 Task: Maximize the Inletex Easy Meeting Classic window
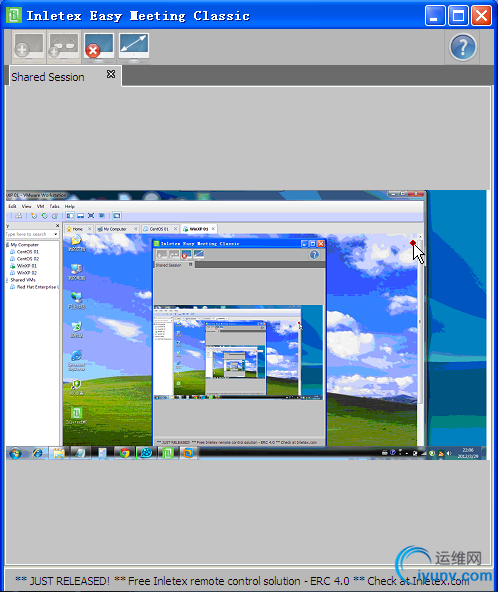(x=458, y=16)
